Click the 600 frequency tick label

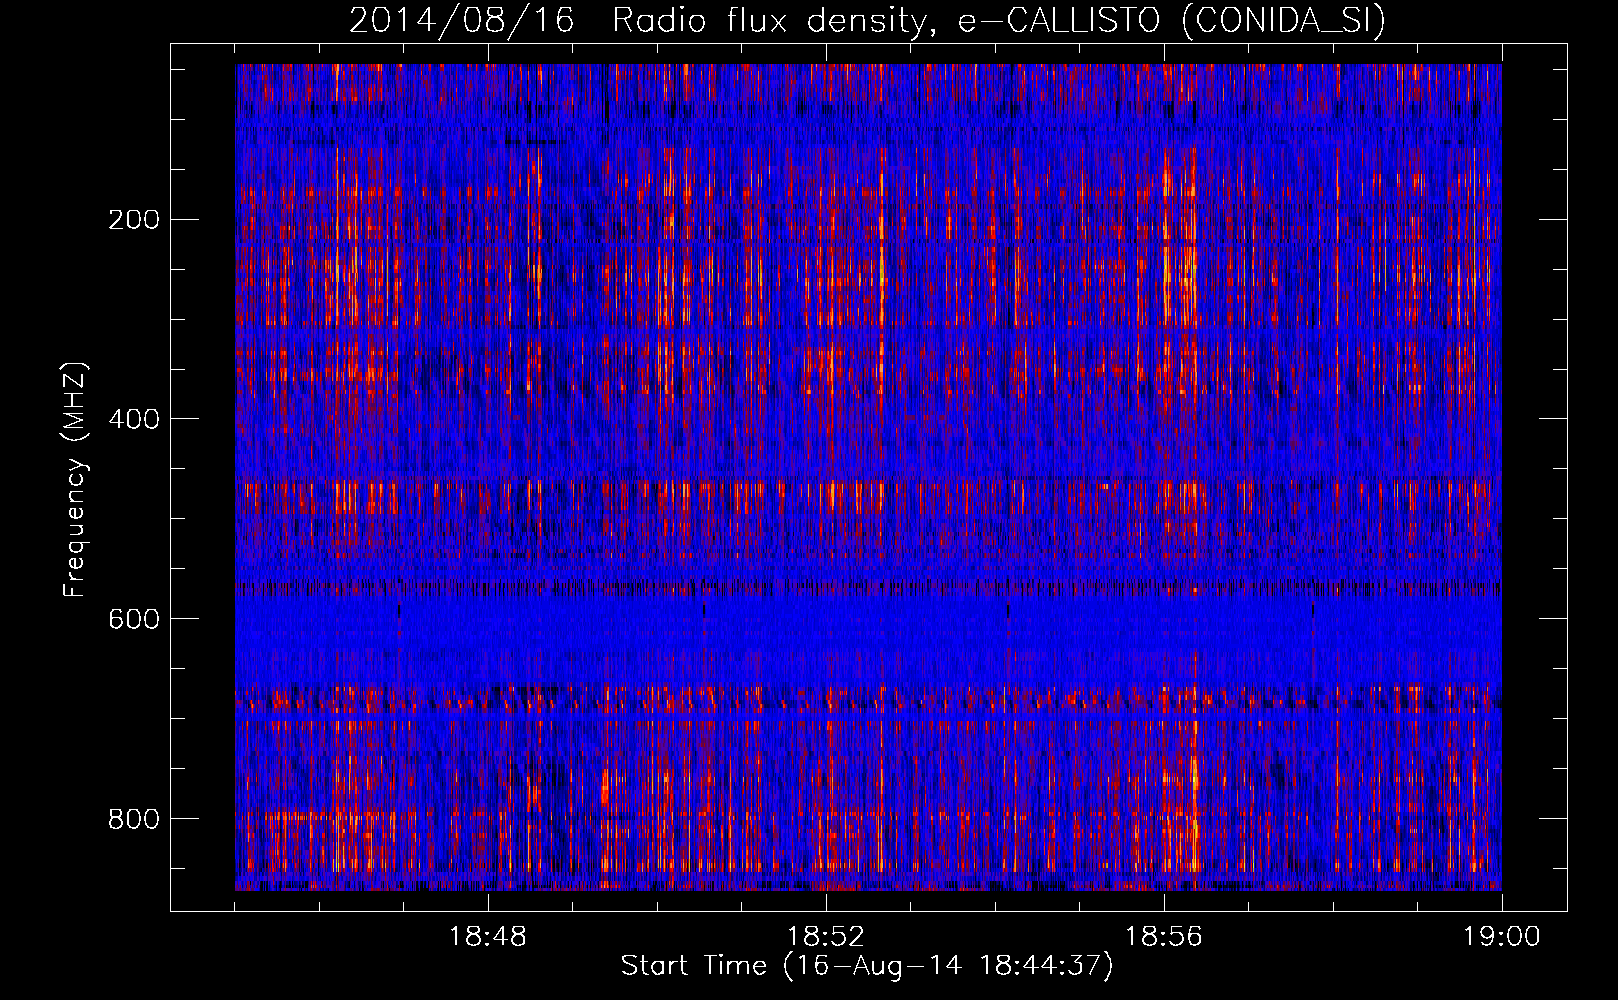[x=134, y=619]
